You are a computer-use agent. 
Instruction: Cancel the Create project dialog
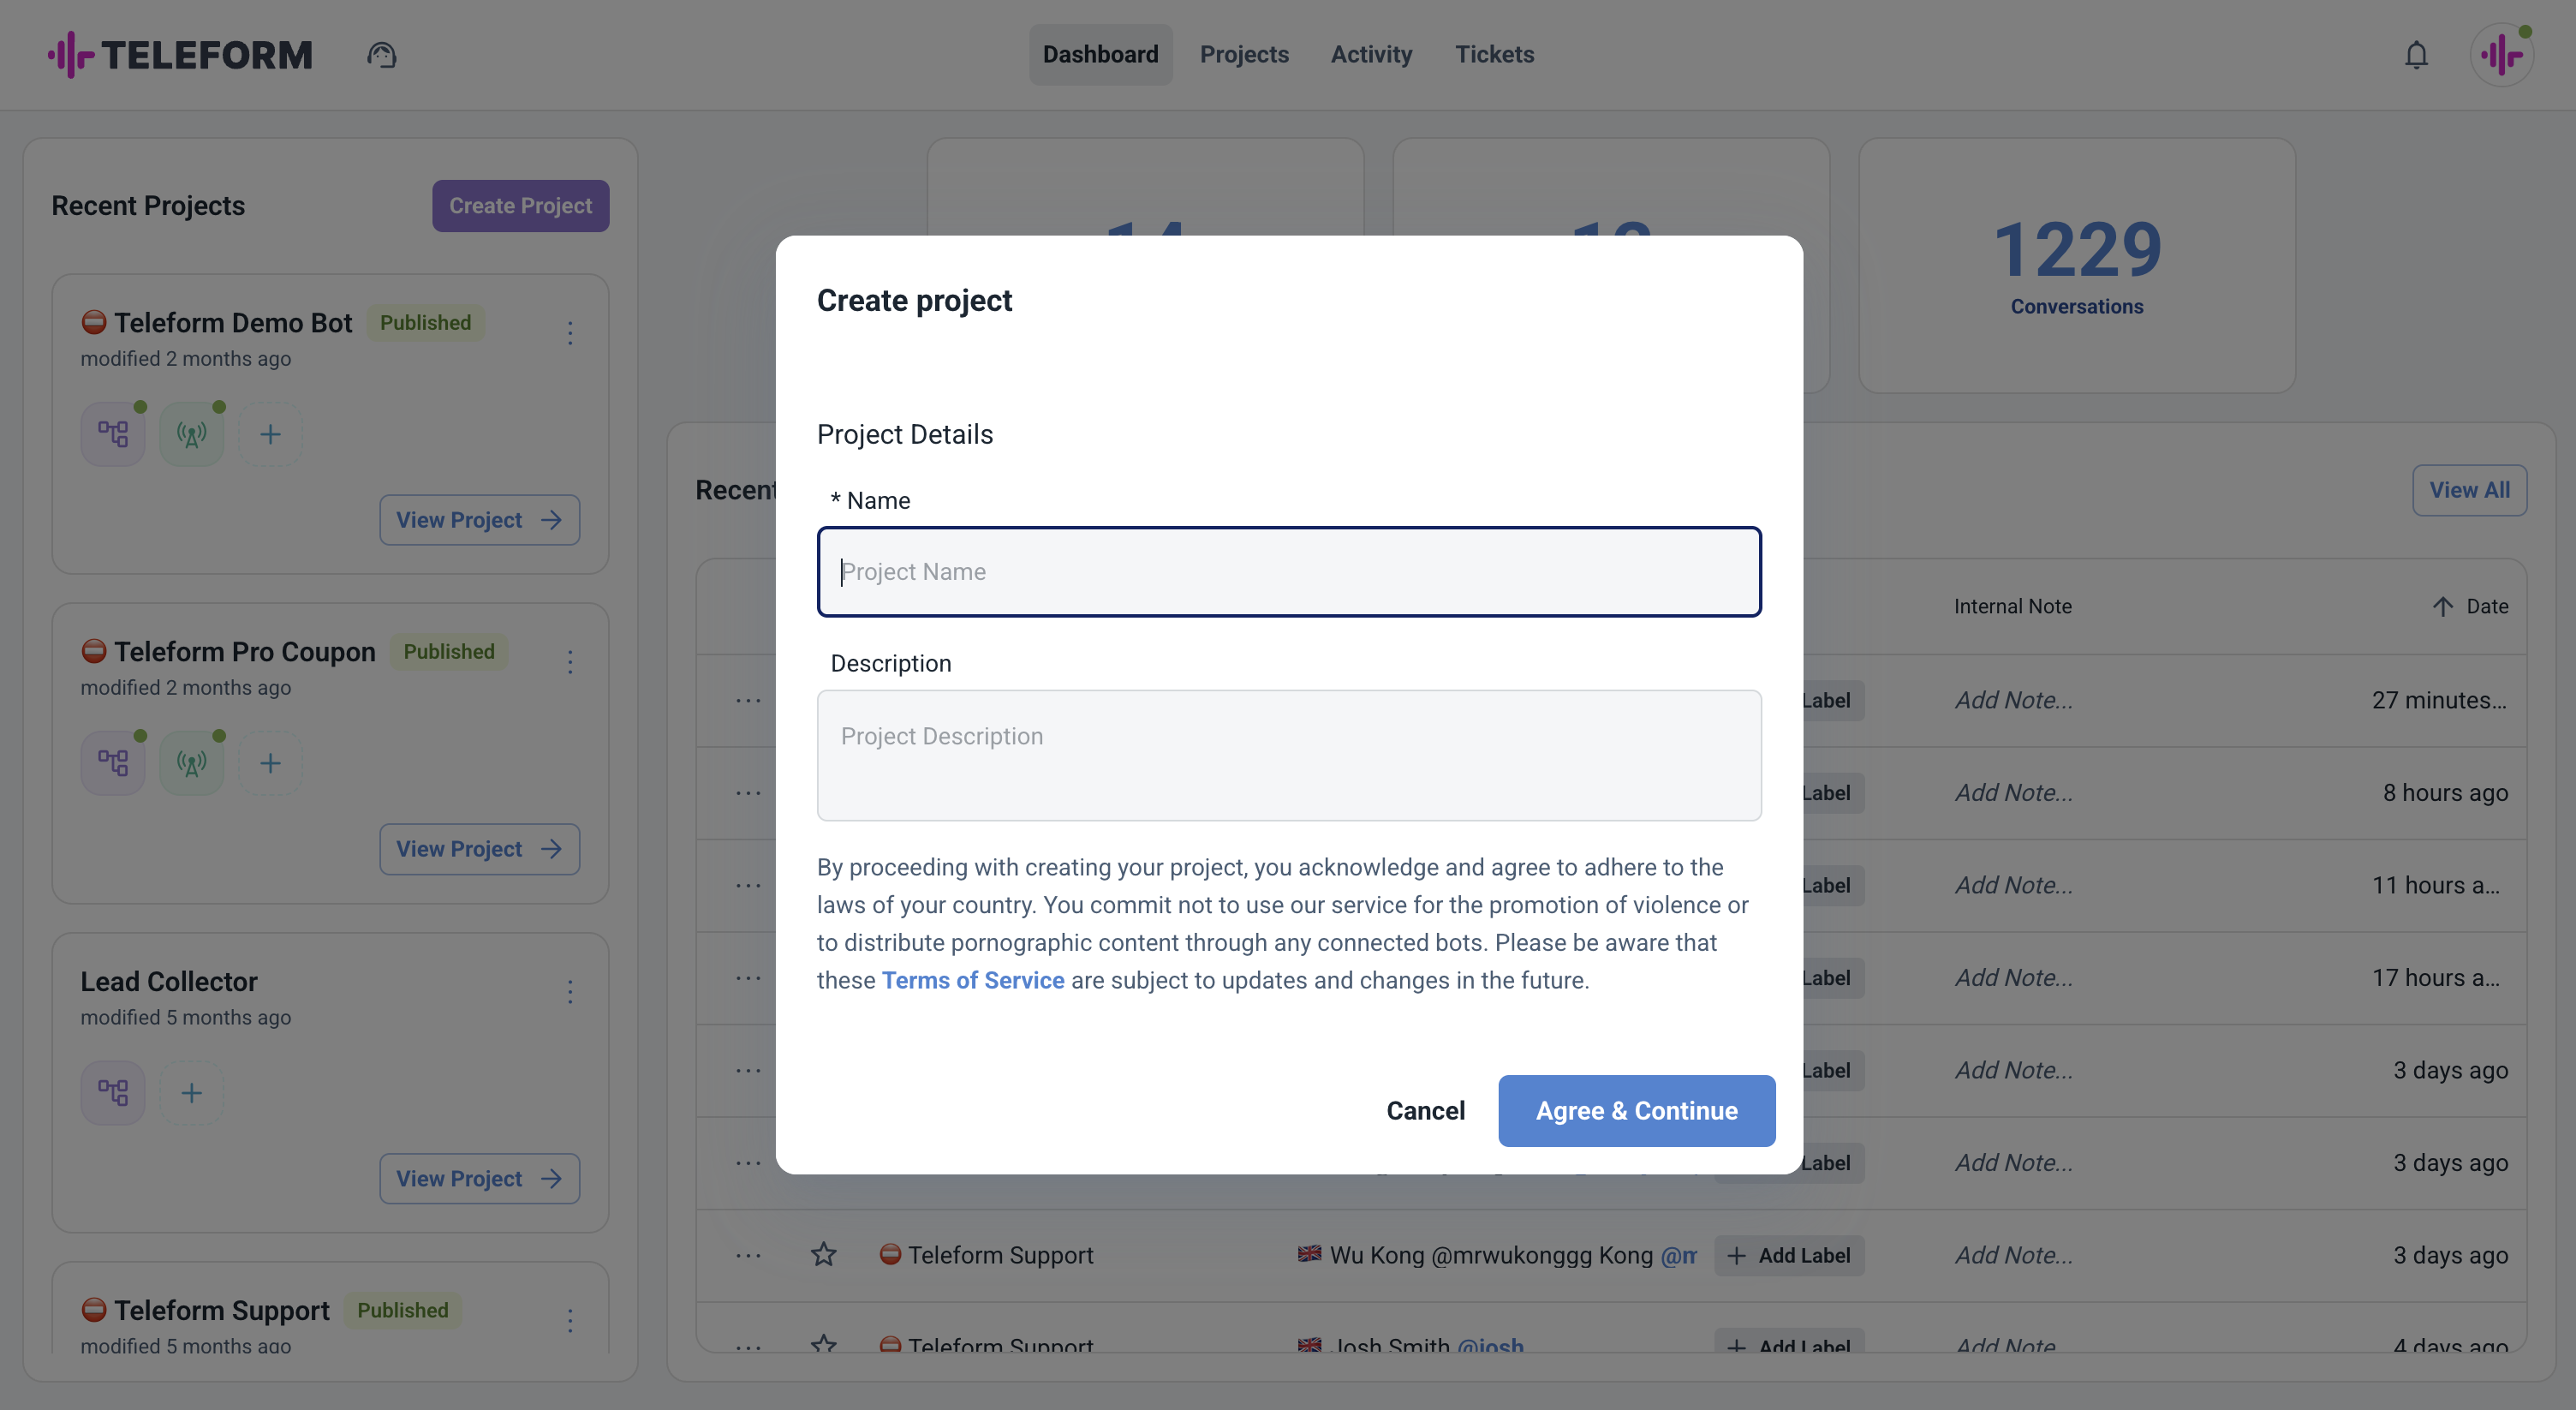(x=1425, y=1111)
